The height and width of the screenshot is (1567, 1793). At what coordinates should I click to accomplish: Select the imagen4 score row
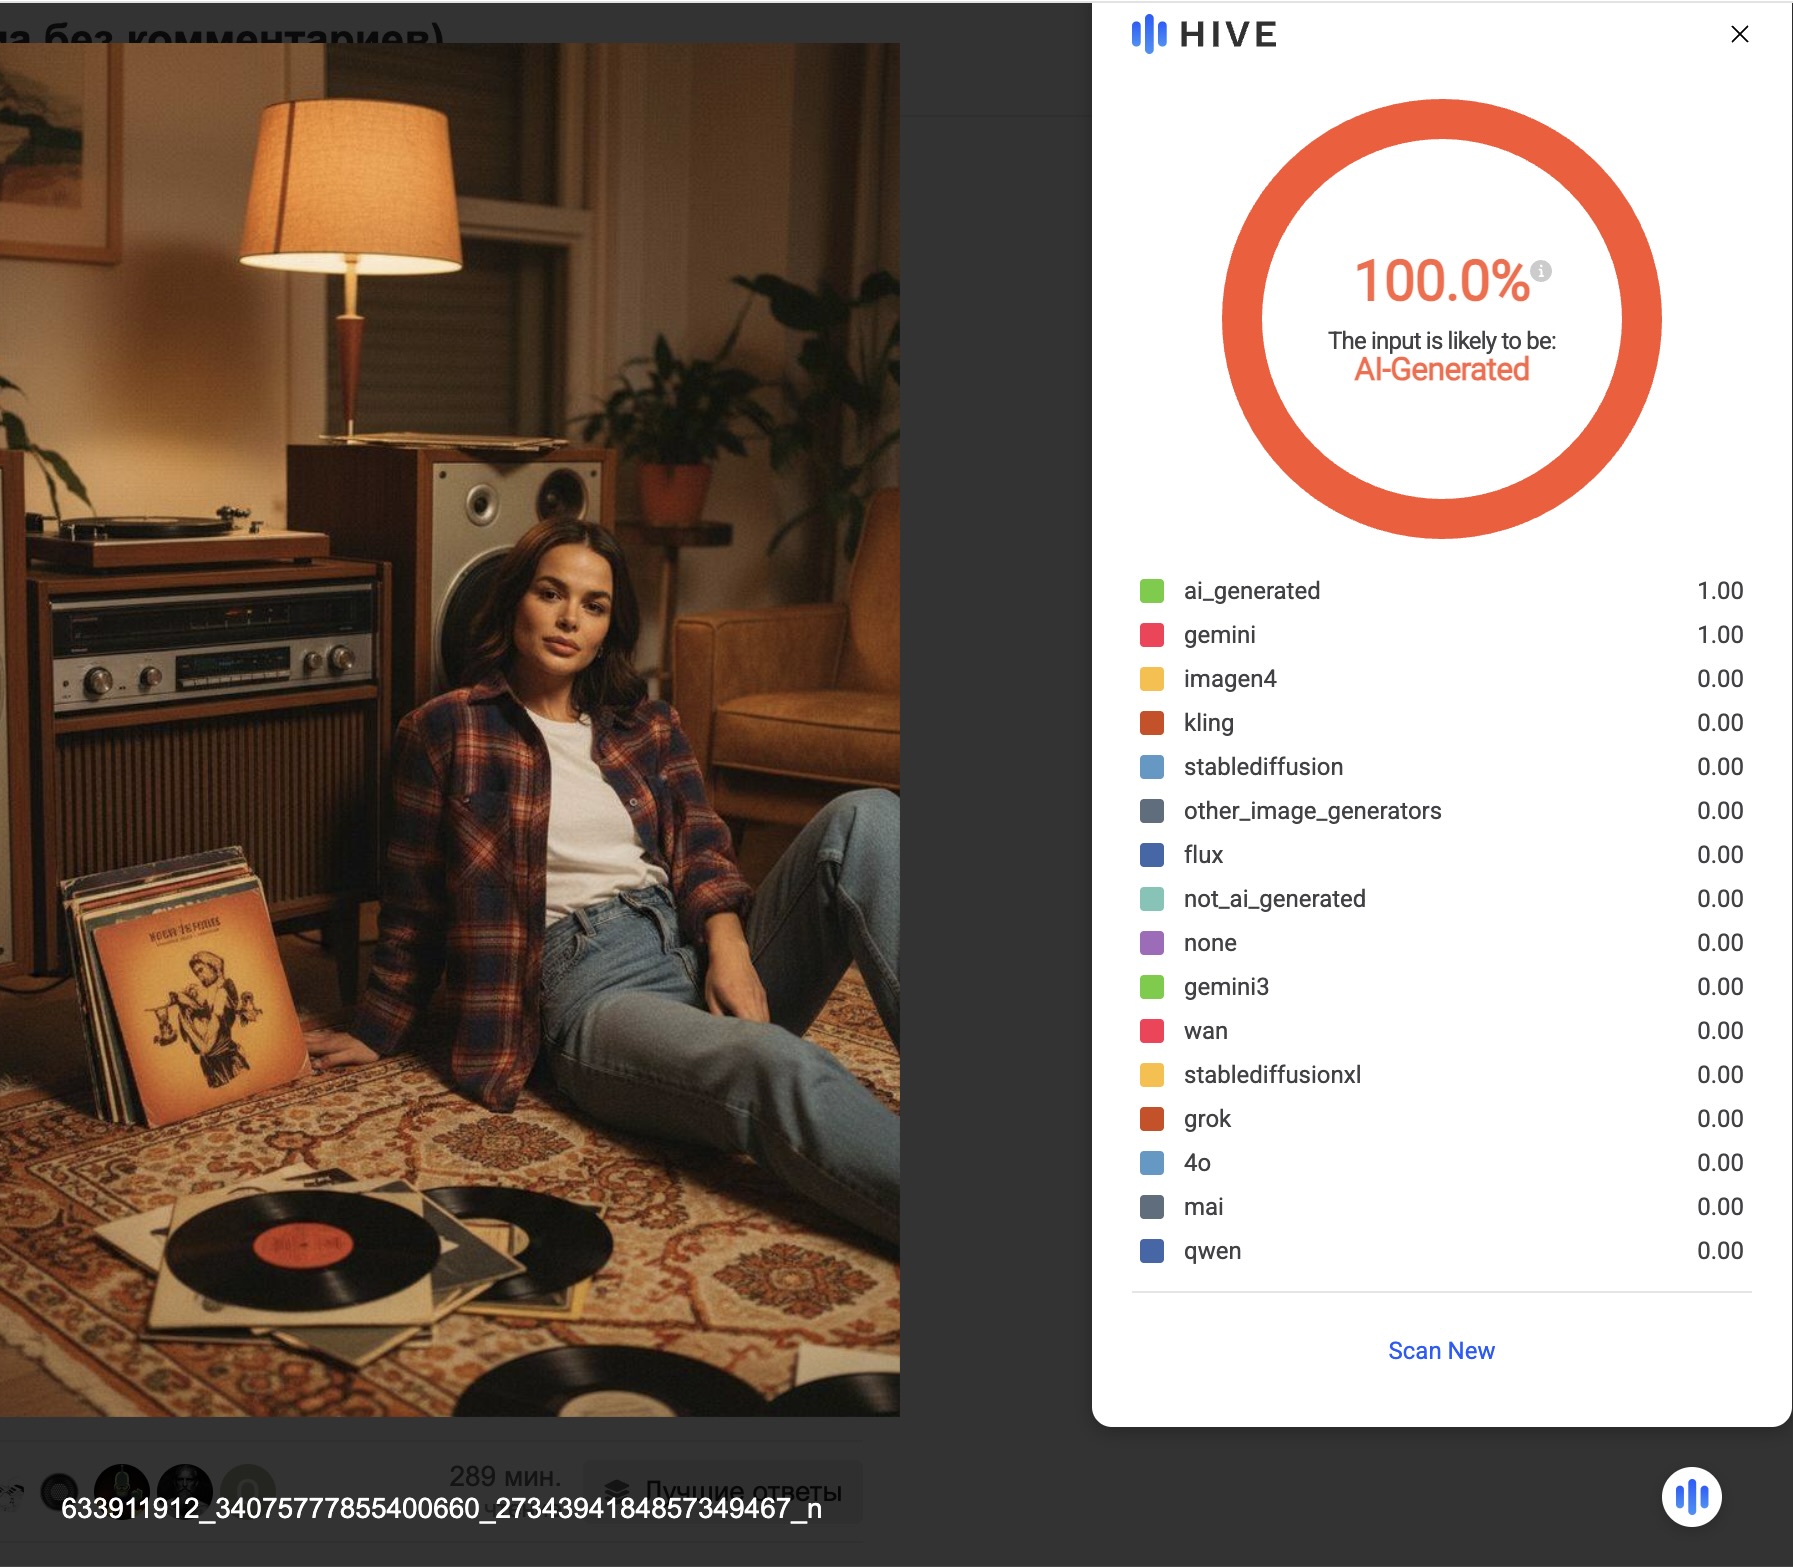(1440, 679)
